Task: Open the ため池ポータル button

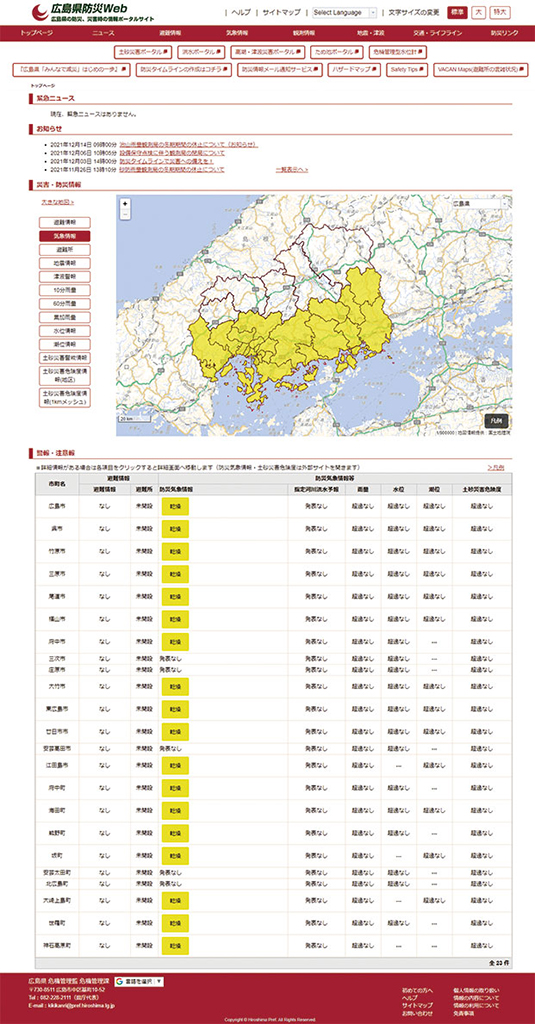Action: pos(336,52)
